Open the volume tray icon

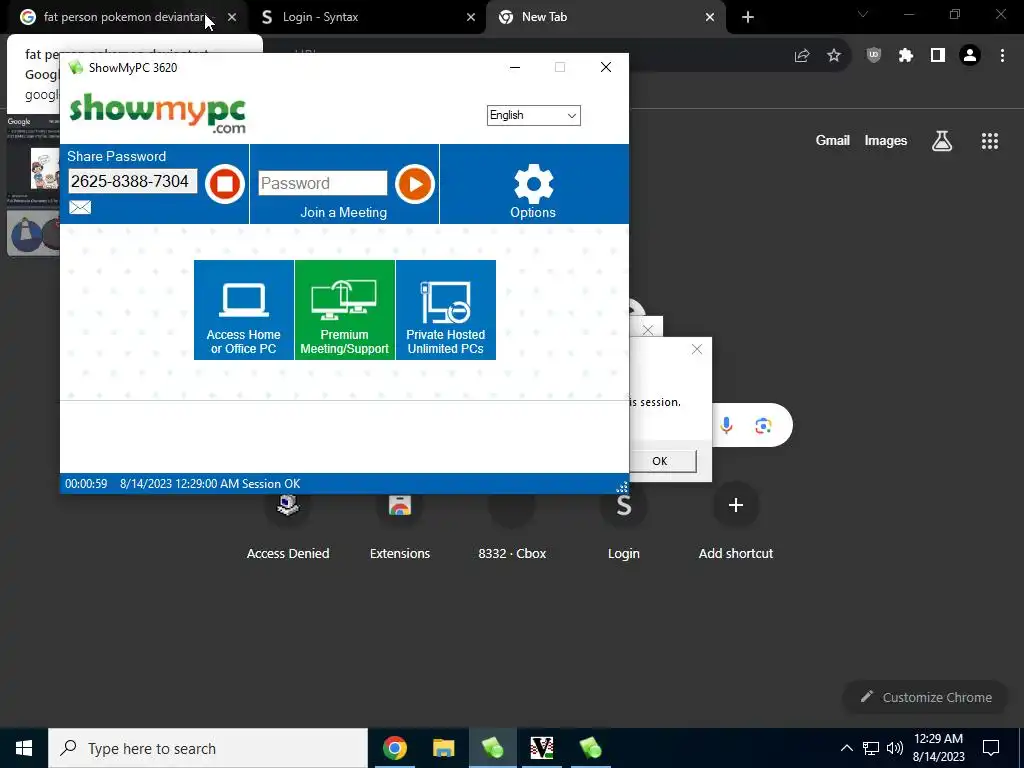tap(895, 748)
